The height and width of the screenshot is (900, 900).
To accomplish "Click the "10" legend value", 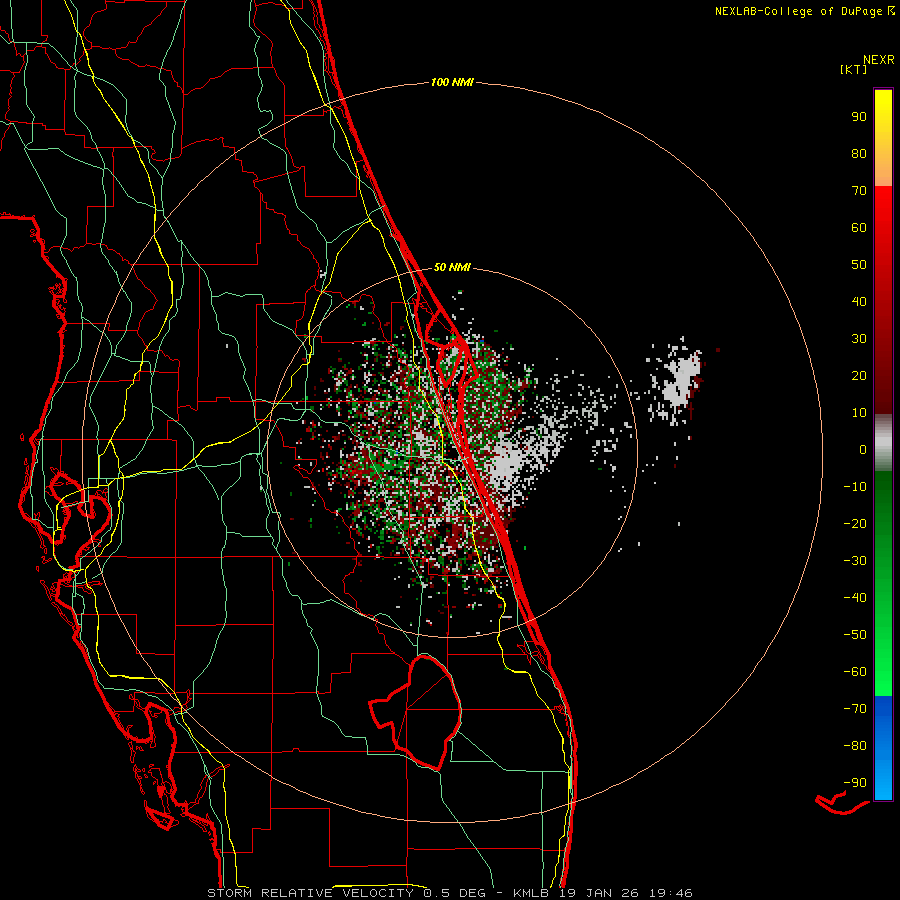I will tap(859, 413).
